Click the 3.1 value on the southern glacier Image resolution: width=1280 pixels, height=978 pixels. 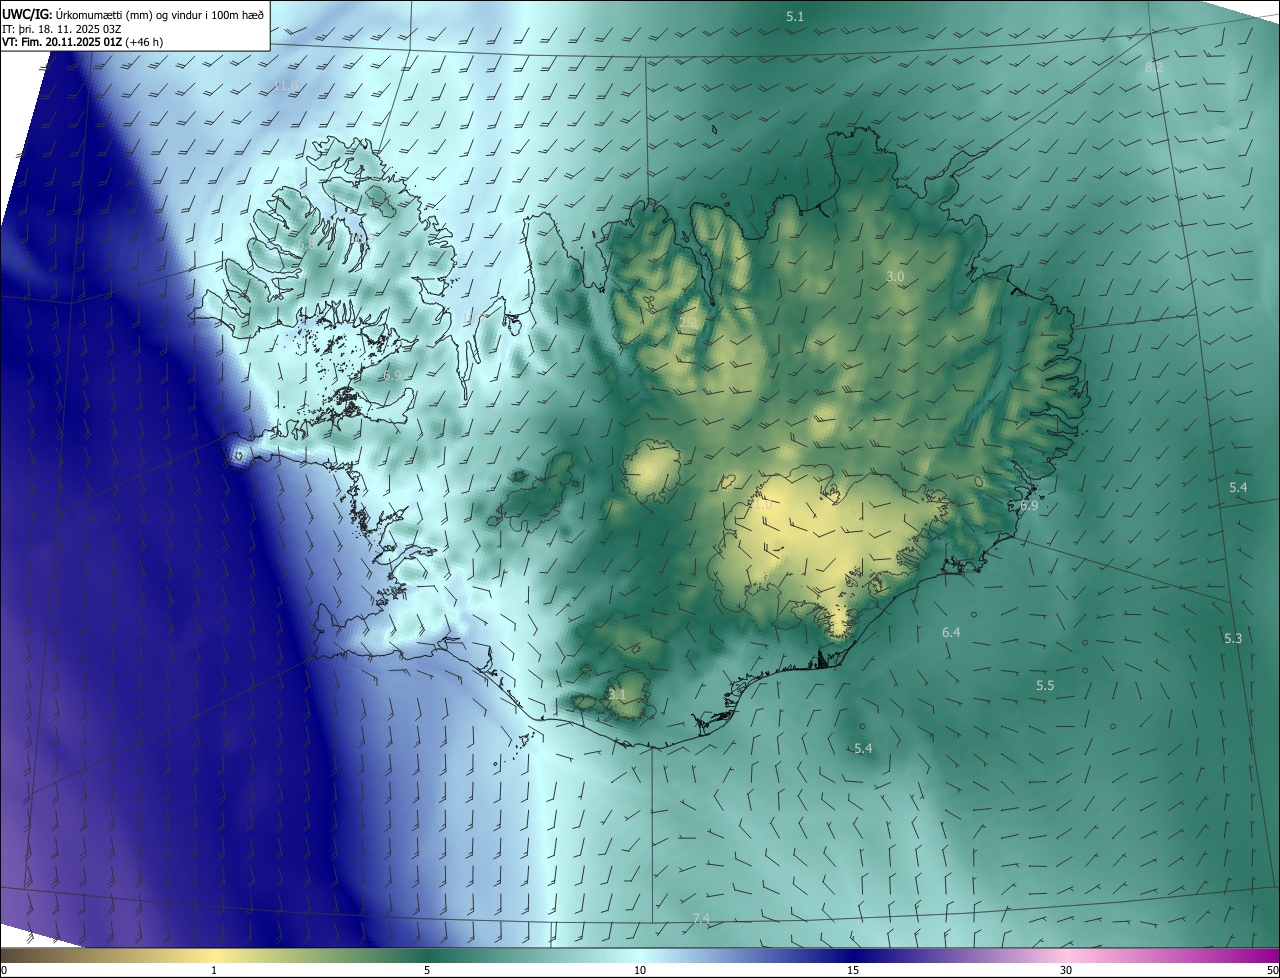point(617,694)
